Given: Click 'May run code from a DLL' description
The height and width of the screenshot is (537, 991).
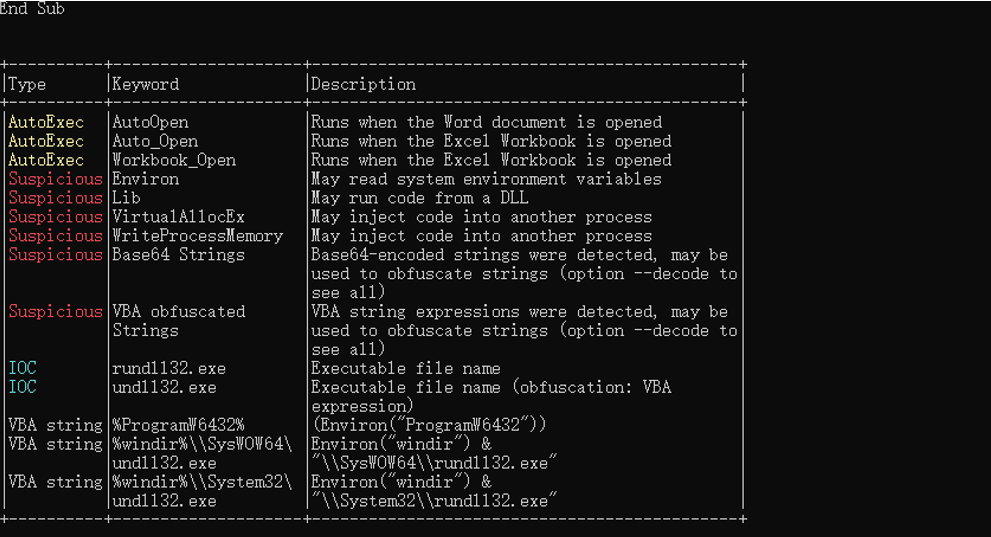Looking at the screenshot, I should [420, 198].
